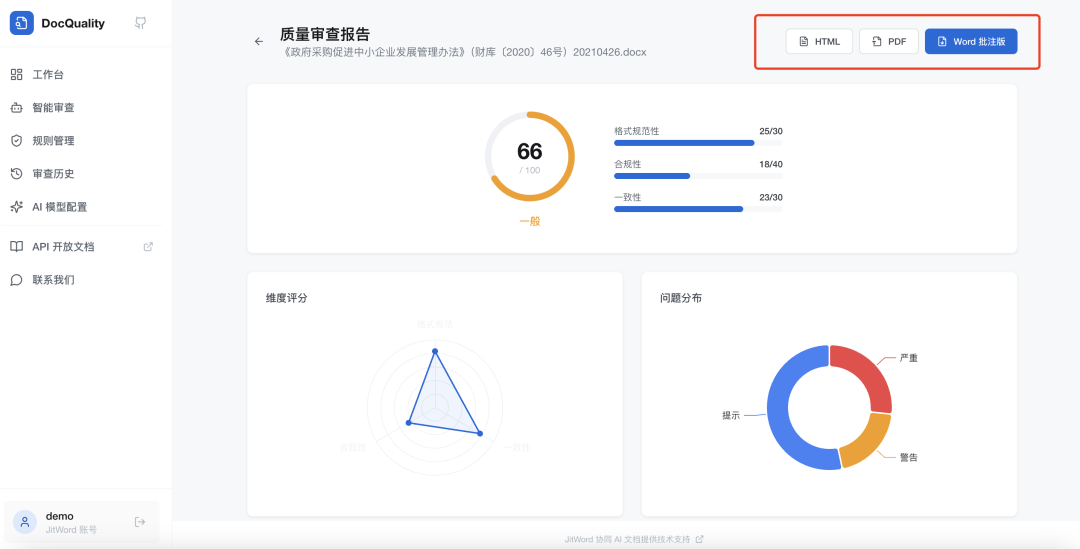This screenshot has width=1080, height=549.
Task: Click the back arrow beside 质量审查报告
Action: [259, 41]
